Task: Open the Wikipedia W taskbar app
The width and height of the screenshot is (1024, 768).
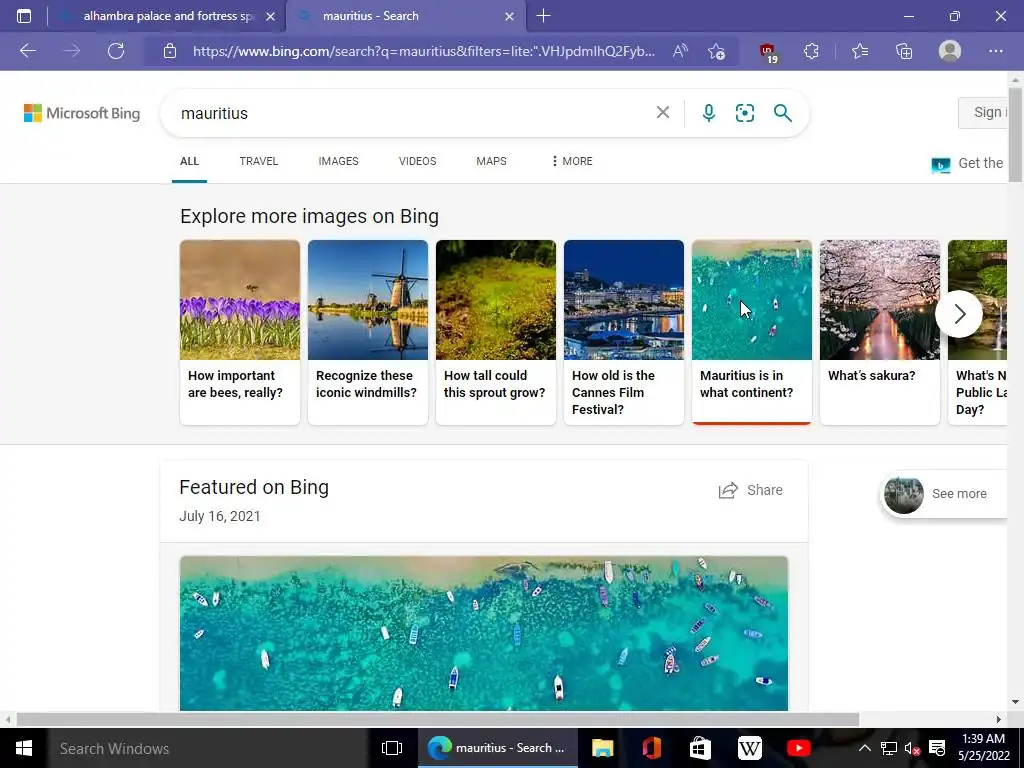Action: point(749,748)
